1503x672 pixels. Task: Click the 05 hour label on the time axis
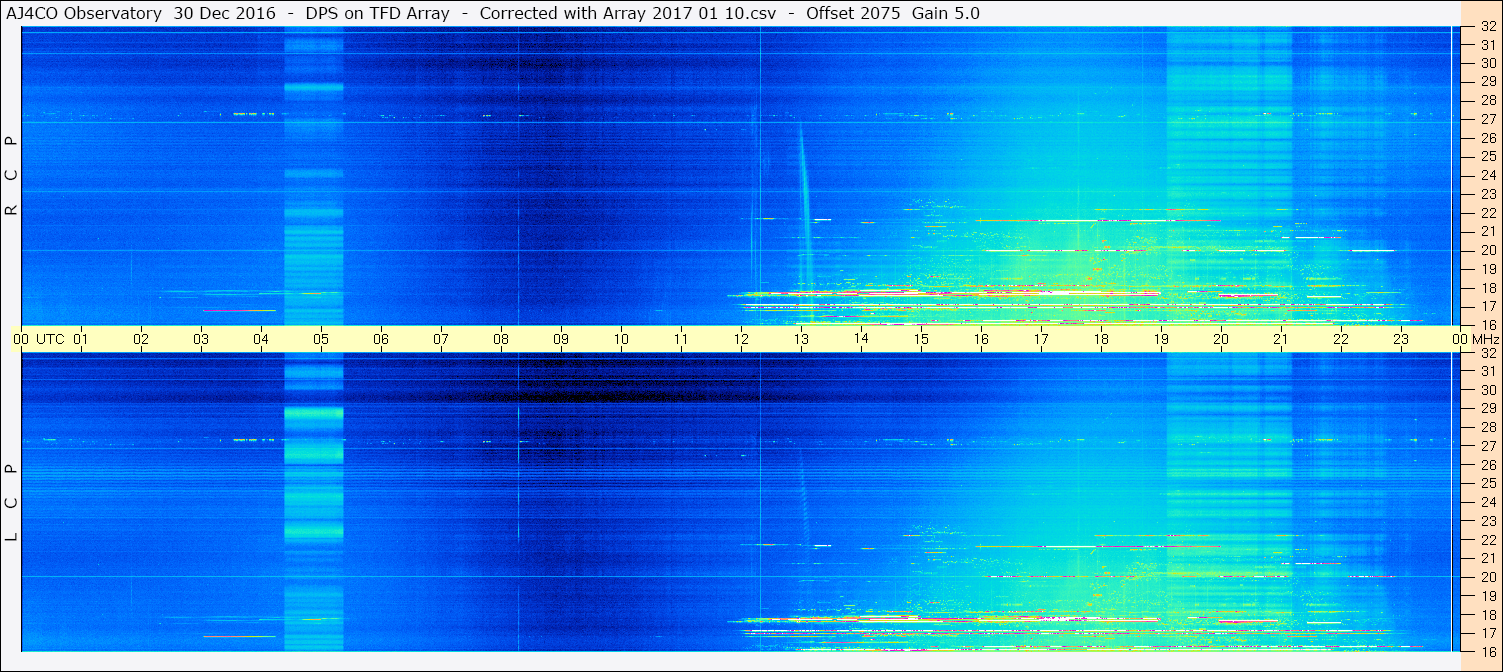321,339
